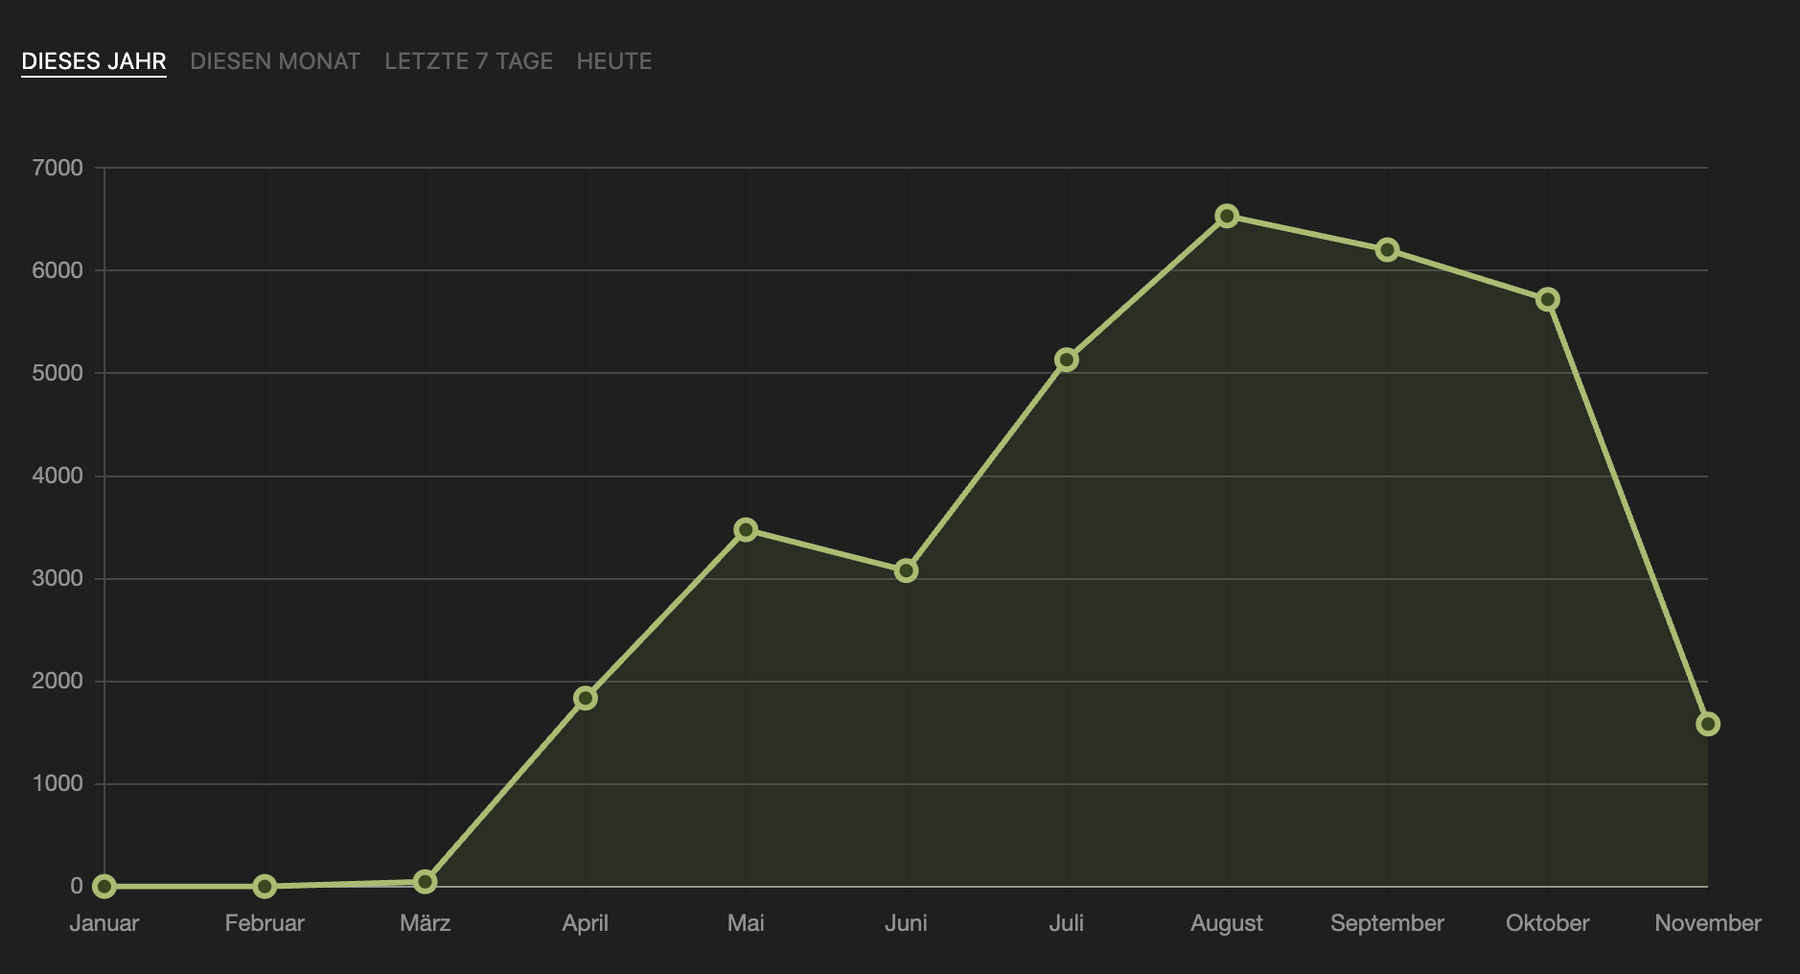This screenshot has height=974, width=1800.
Task: Select the Februar data point marker
Action: [x=264, y=886]
